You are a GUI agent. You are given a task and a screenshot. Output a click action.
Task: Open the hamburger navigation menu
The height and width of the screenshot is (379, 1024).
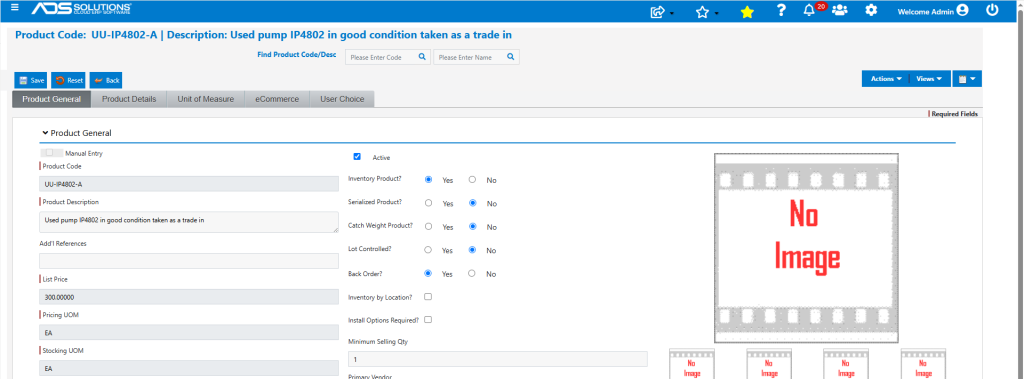(15, 7)
